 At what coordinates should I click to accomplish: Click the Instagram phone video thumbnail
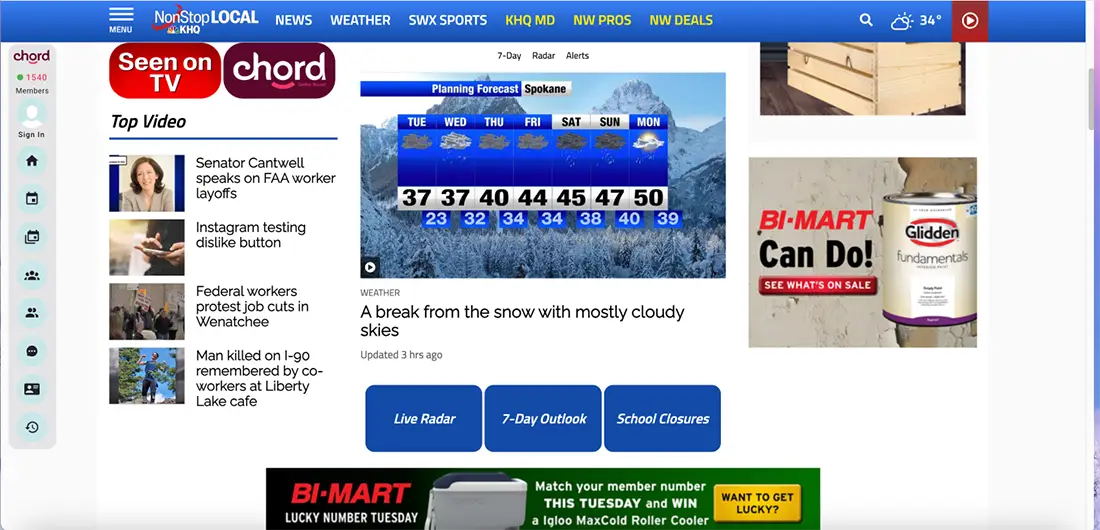tap(147, 247)
